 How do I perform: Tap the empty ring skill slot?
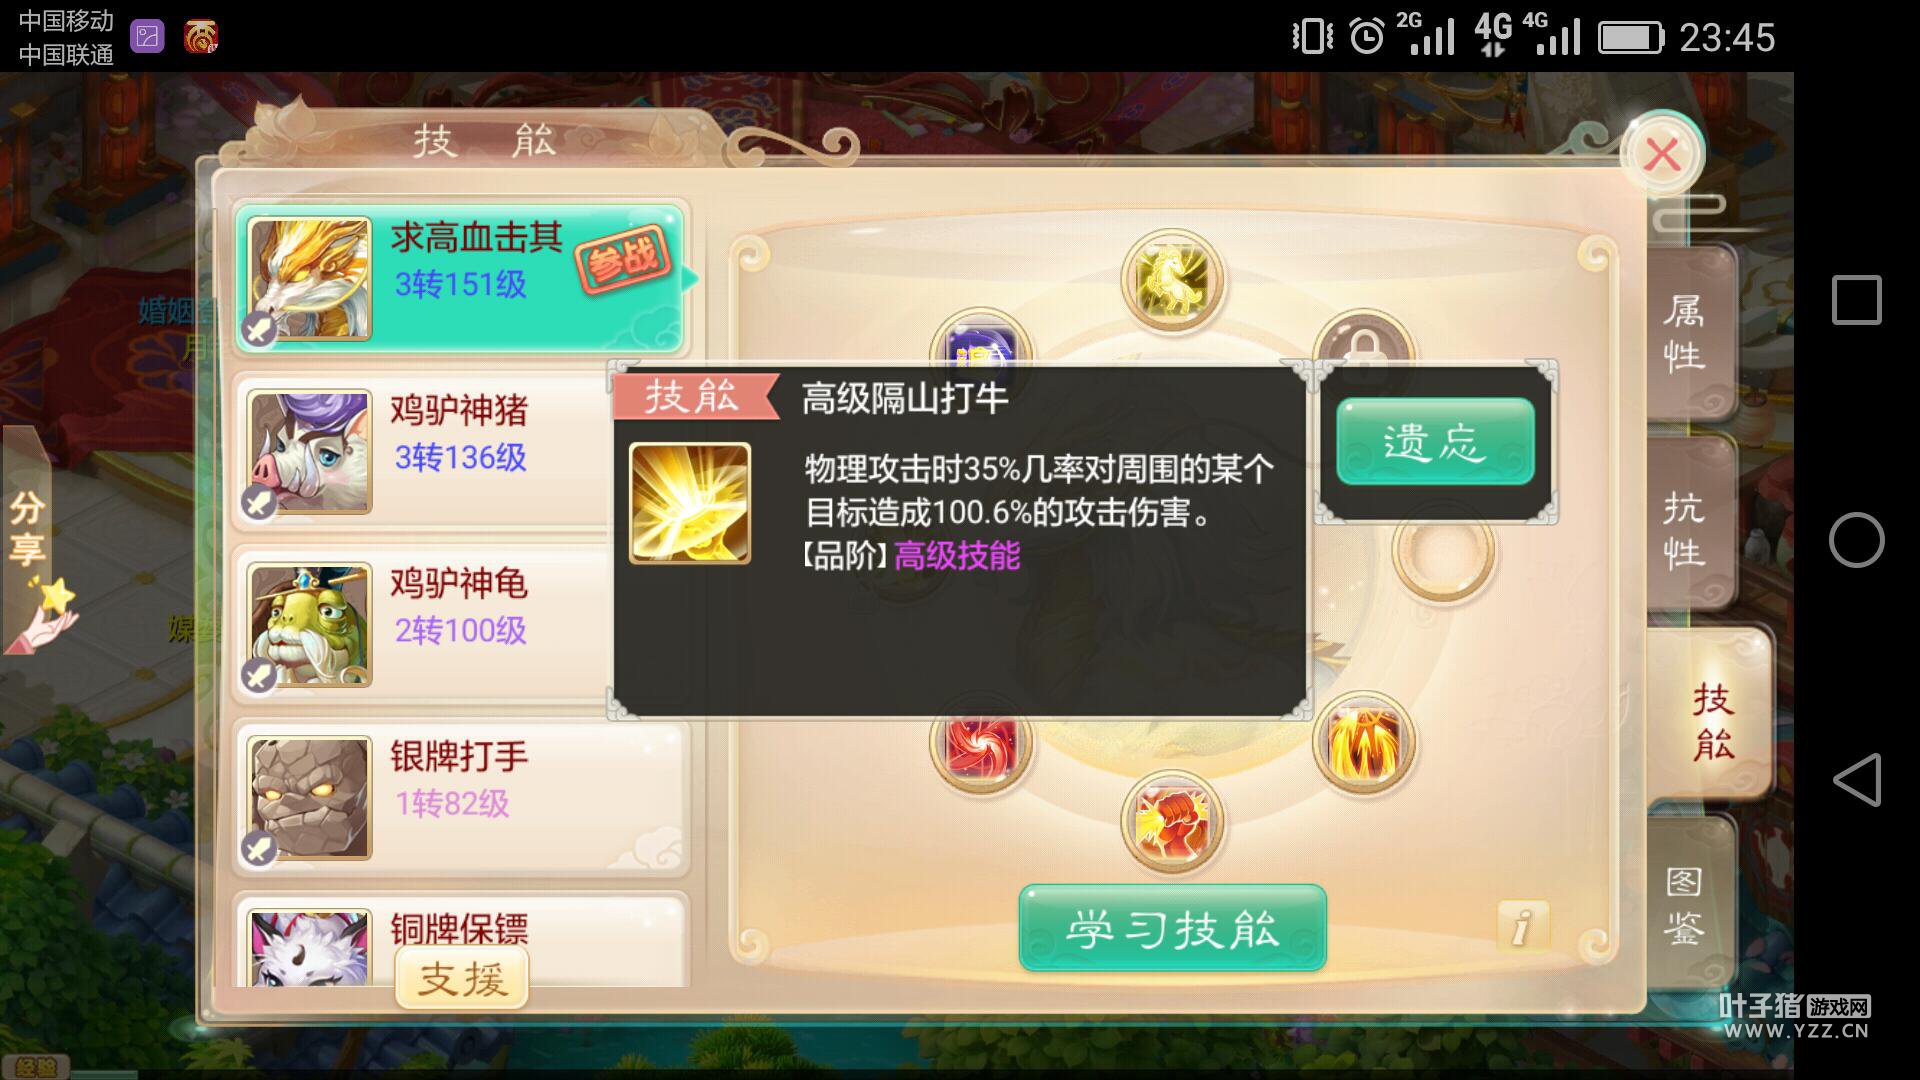[x=1443, y=553]
